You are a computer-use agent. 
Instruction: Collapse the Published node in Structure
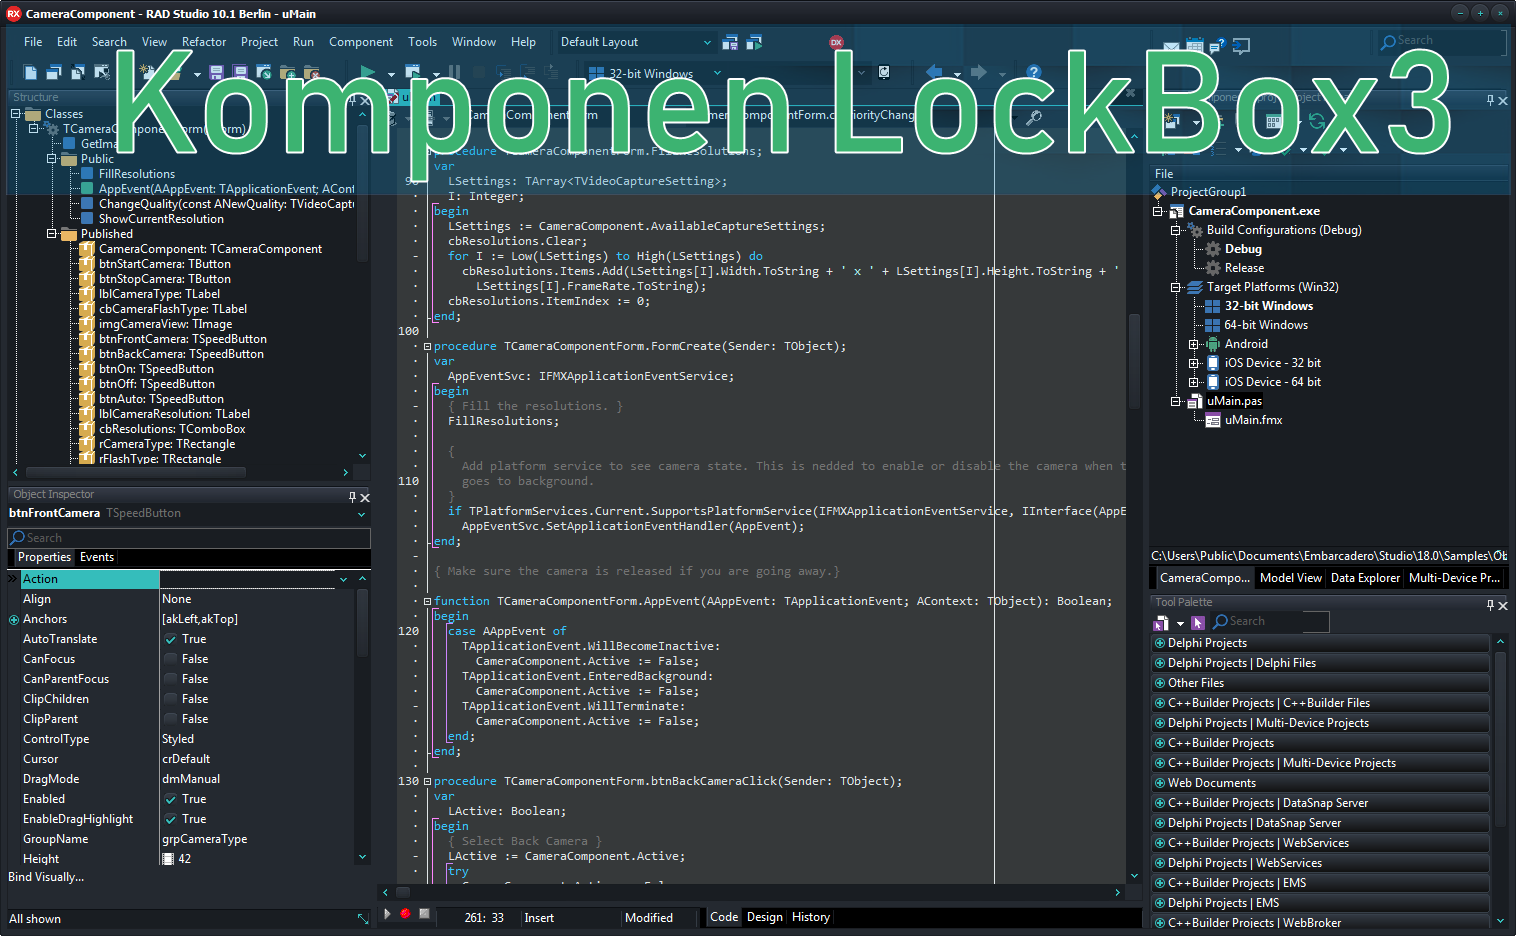coord(52,234)
